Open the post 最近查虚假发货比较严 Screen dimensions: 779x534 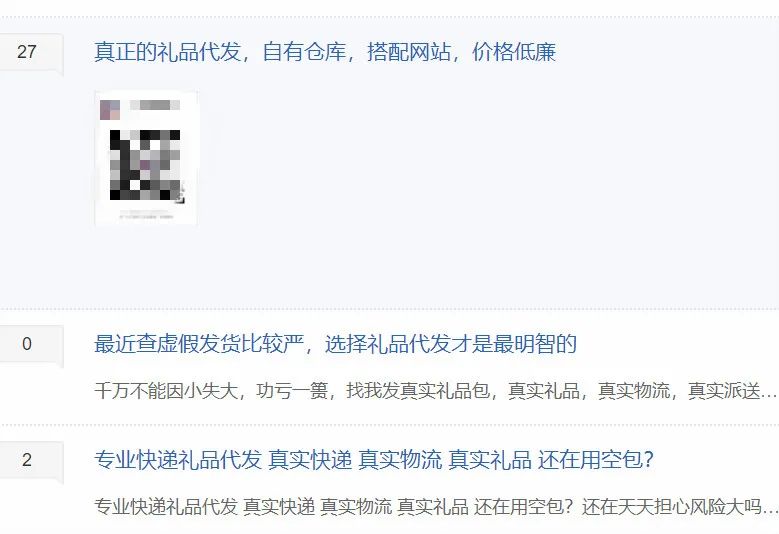335,344
